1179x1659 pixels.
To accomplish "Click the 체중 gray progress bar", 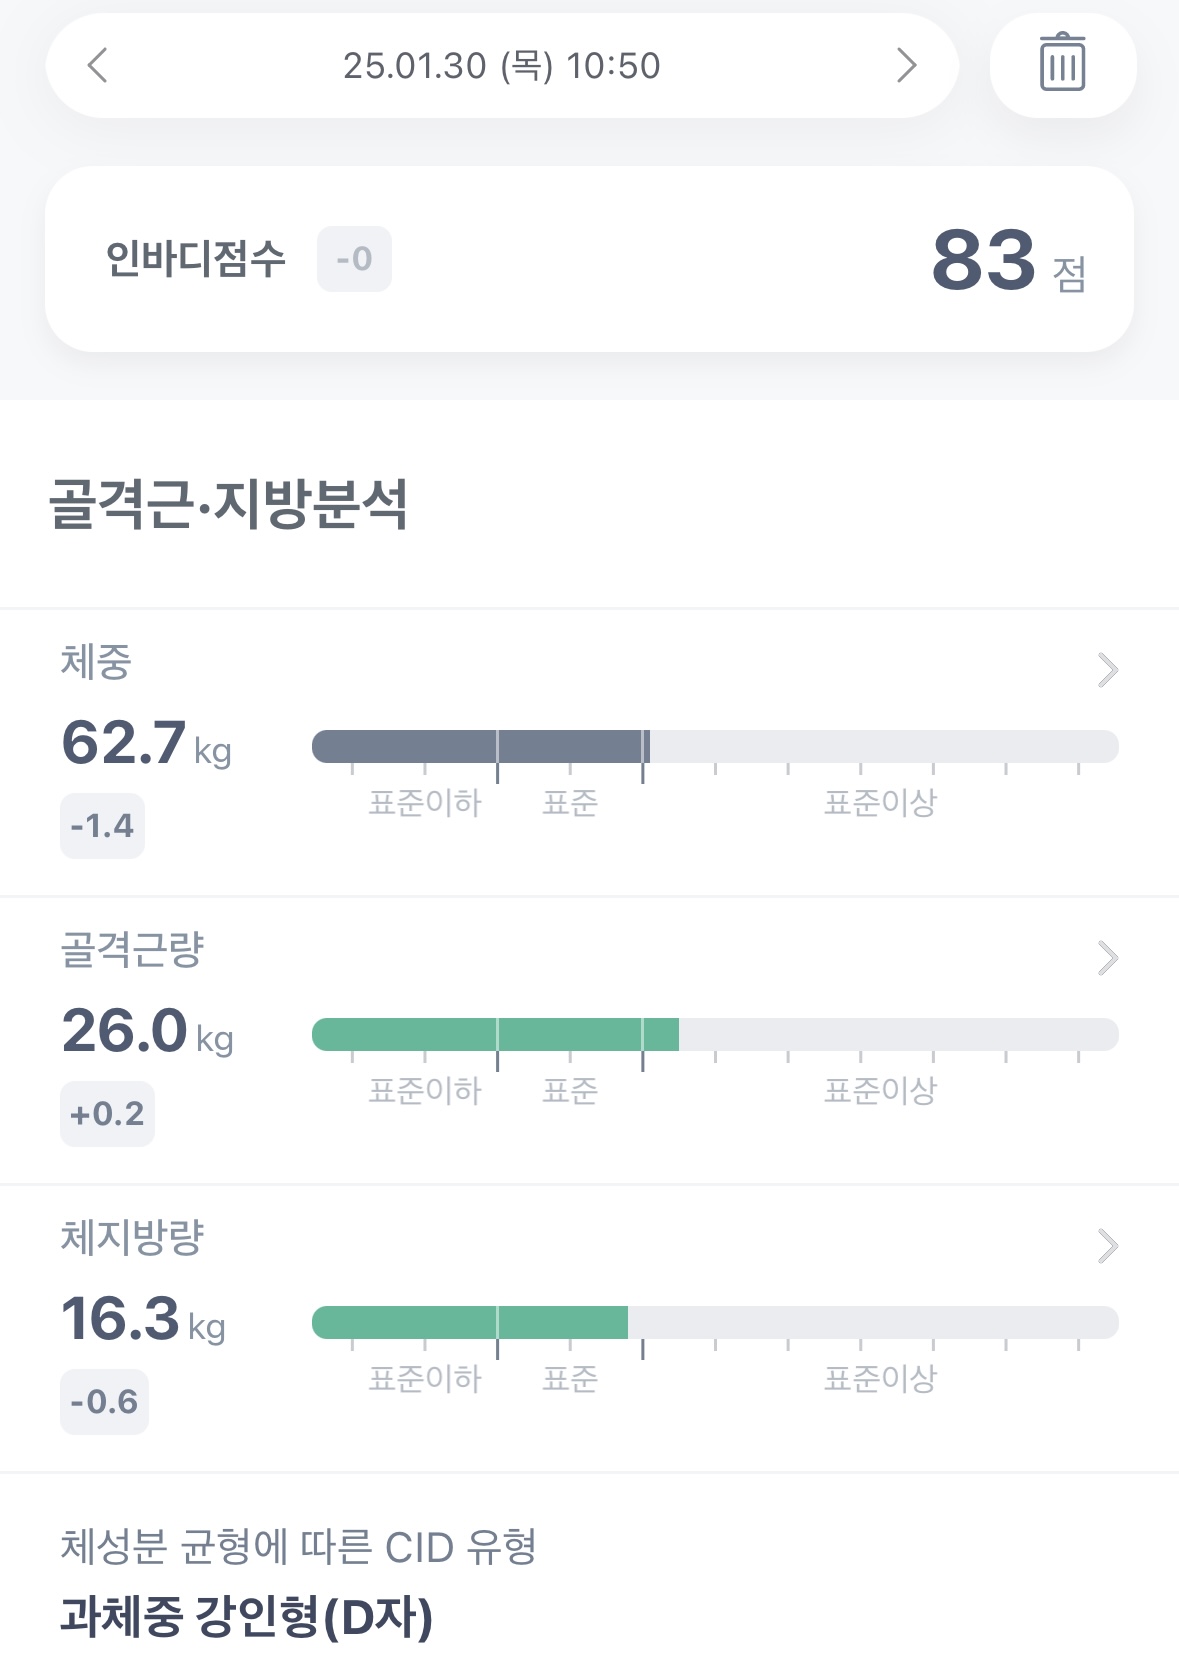I will coord(481,746).
